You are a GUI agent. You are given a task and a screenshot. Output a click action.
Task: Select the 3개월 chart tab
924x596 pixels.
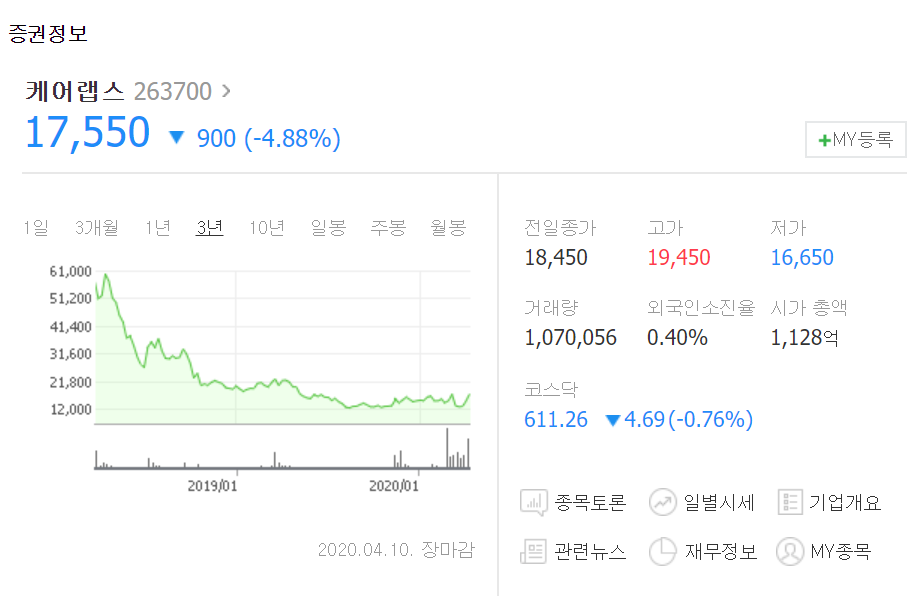95,228
